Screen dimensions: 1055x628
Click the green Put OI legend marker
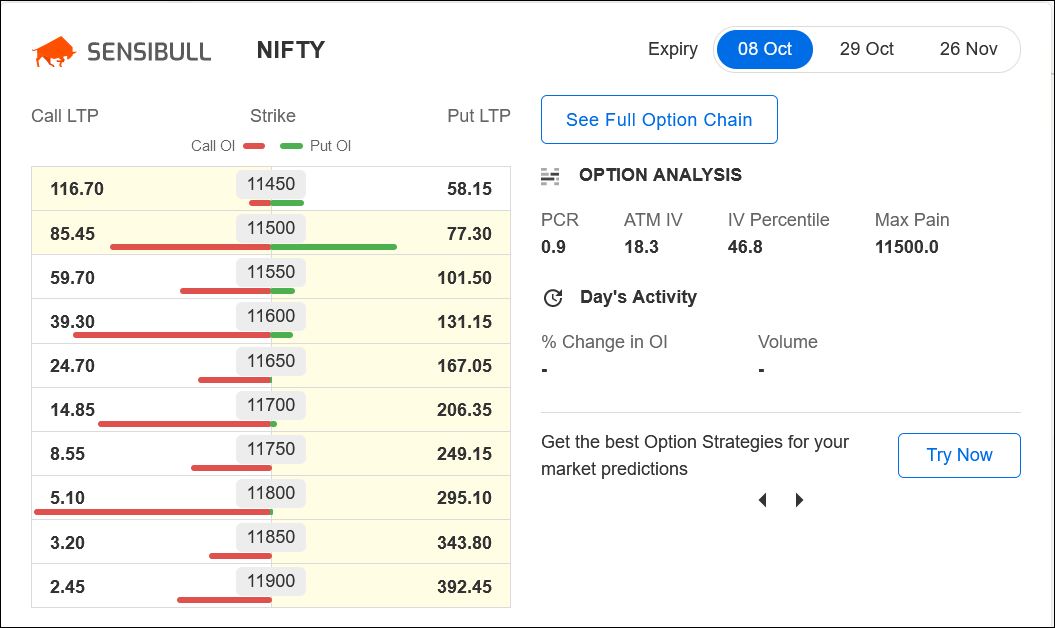pos(291,146)
